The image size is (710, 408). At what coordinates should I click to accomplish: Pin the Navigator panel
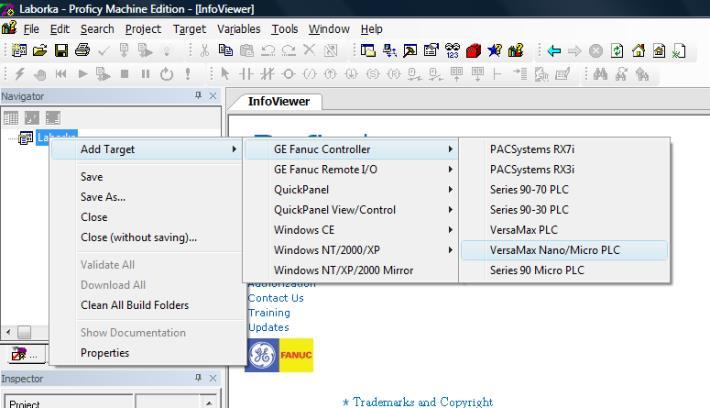pyautogui.click(x=198, y=96)
